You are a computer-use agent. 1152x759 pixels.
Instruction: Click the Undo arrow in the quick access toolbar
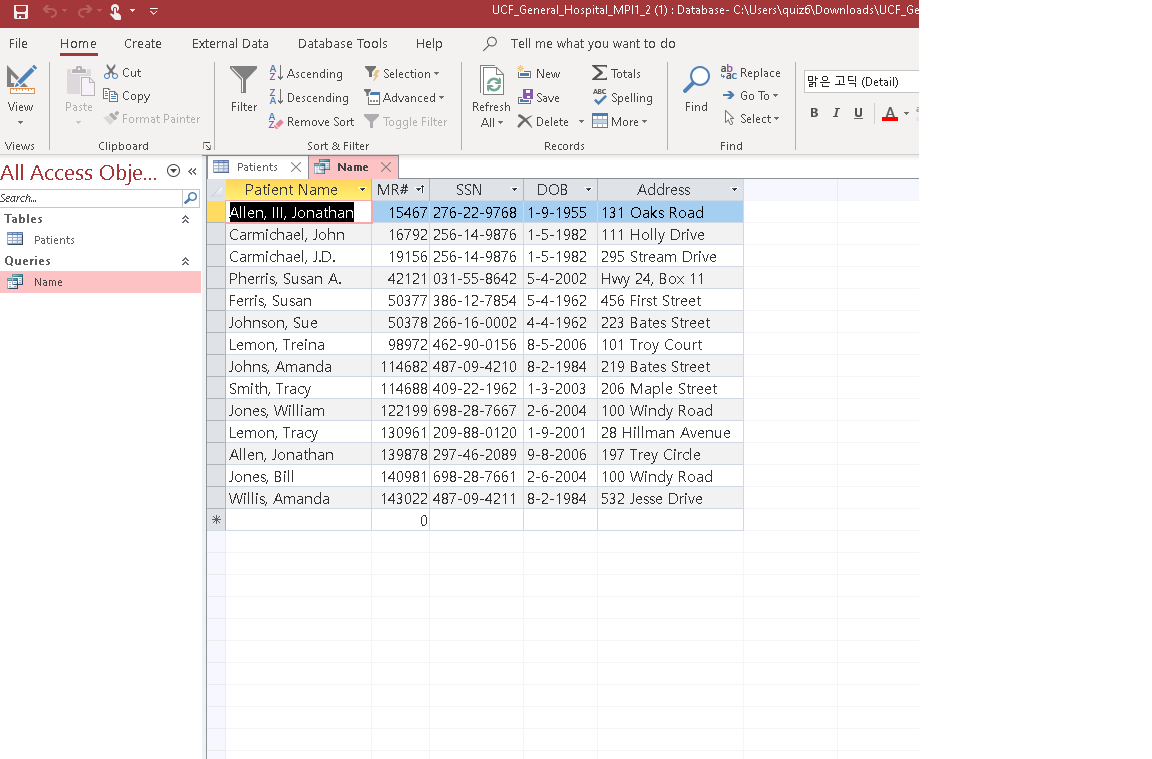(x=49, y=11)
